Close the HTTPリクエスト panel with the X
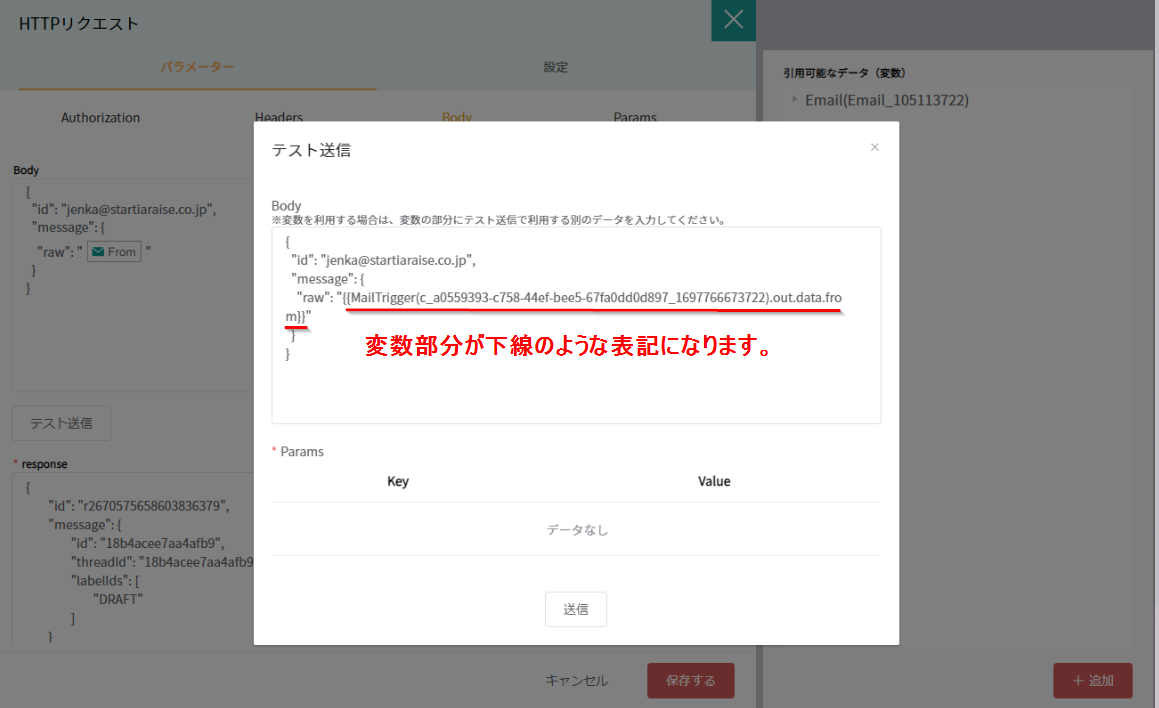The height and width of the screenshot is (708, 1159). tap(733, 20)
